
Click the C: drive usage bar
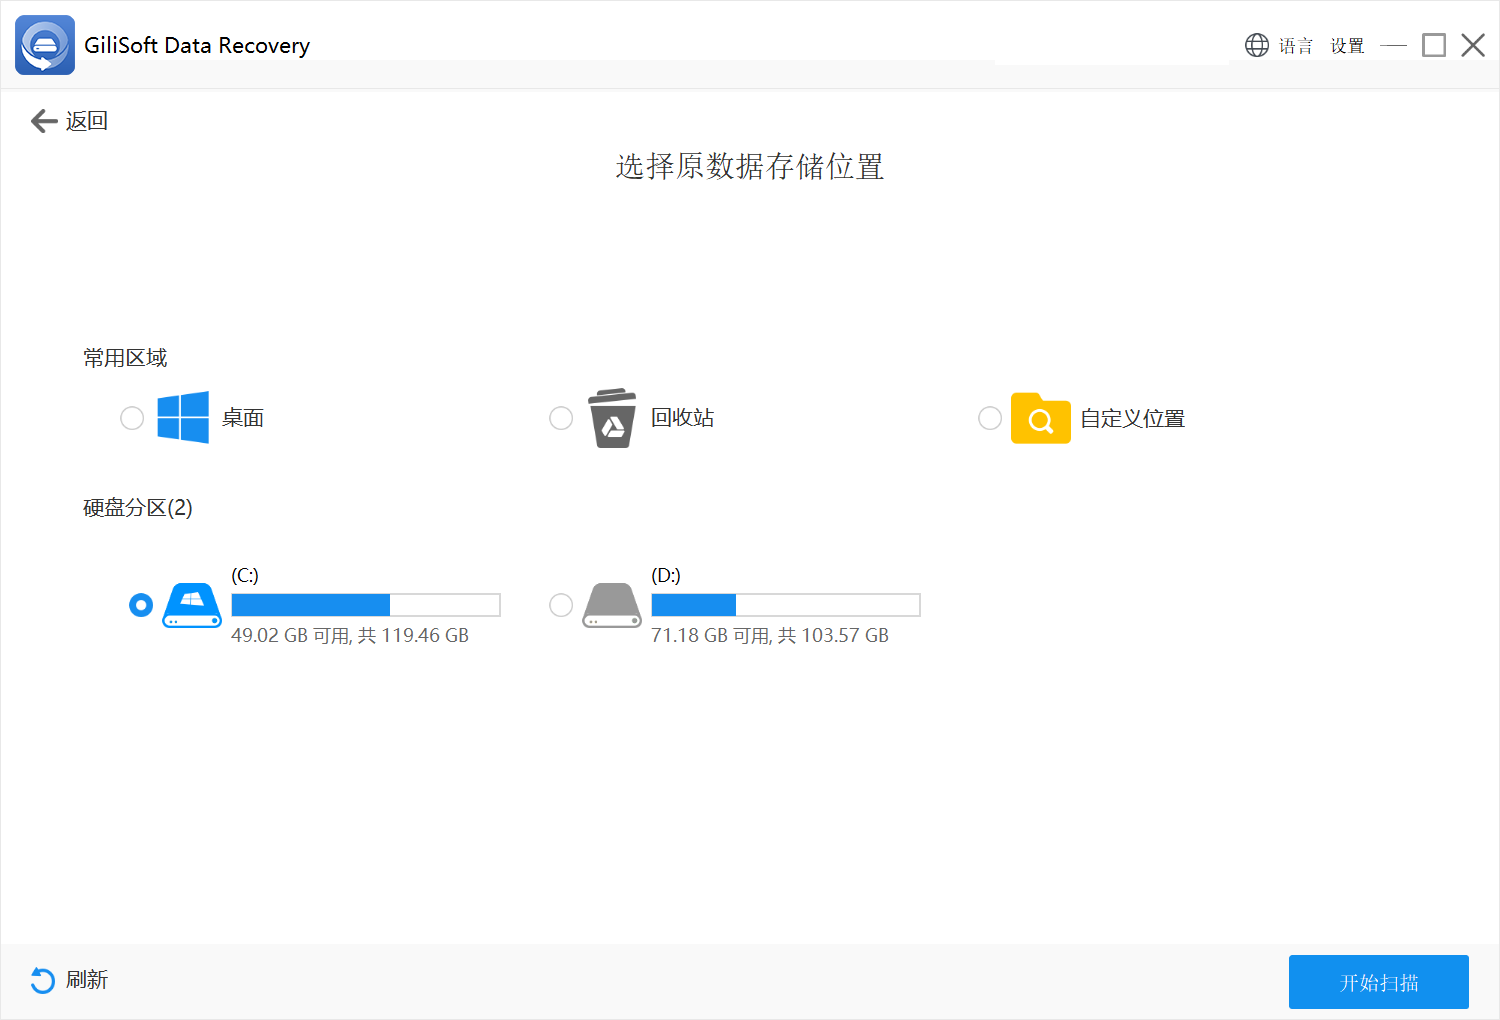click(x=366, y=605)
